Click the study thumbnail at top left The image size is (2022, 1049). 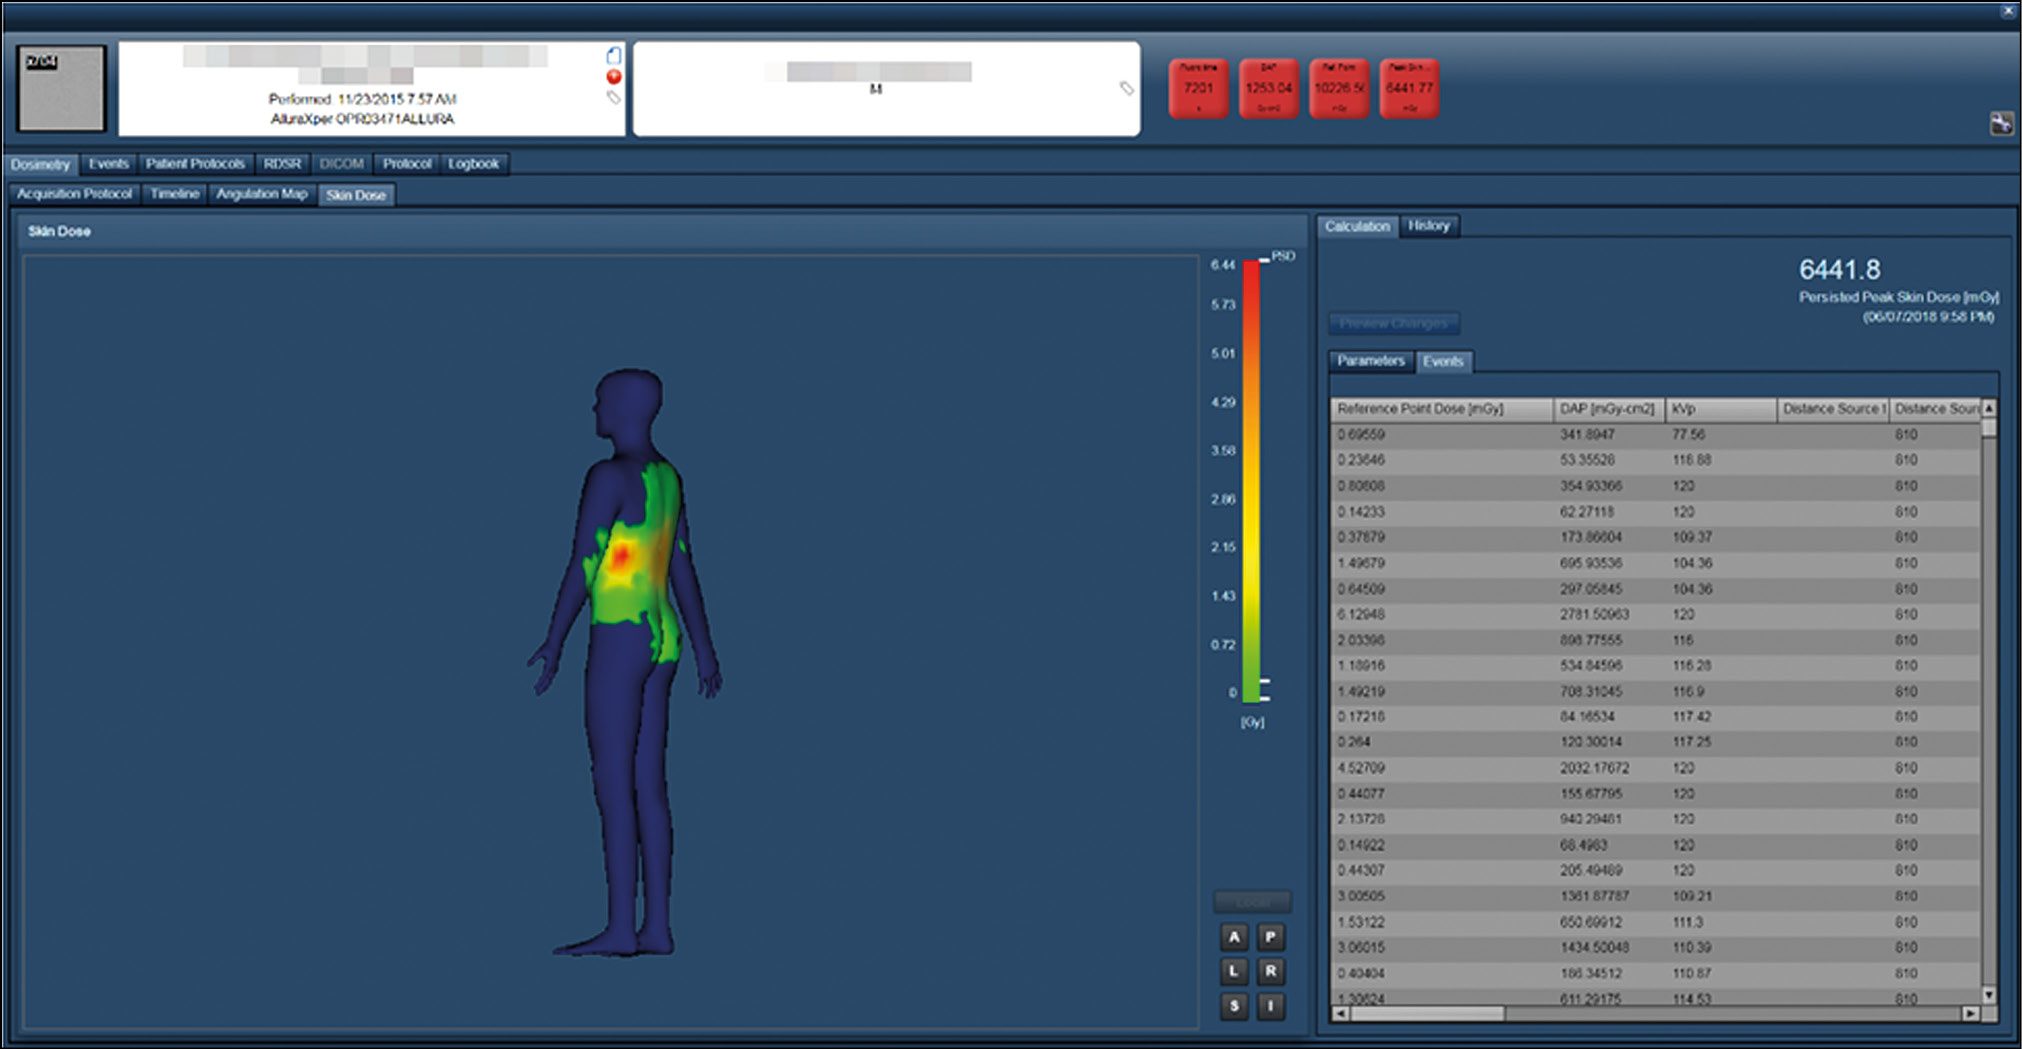point(61,88)
